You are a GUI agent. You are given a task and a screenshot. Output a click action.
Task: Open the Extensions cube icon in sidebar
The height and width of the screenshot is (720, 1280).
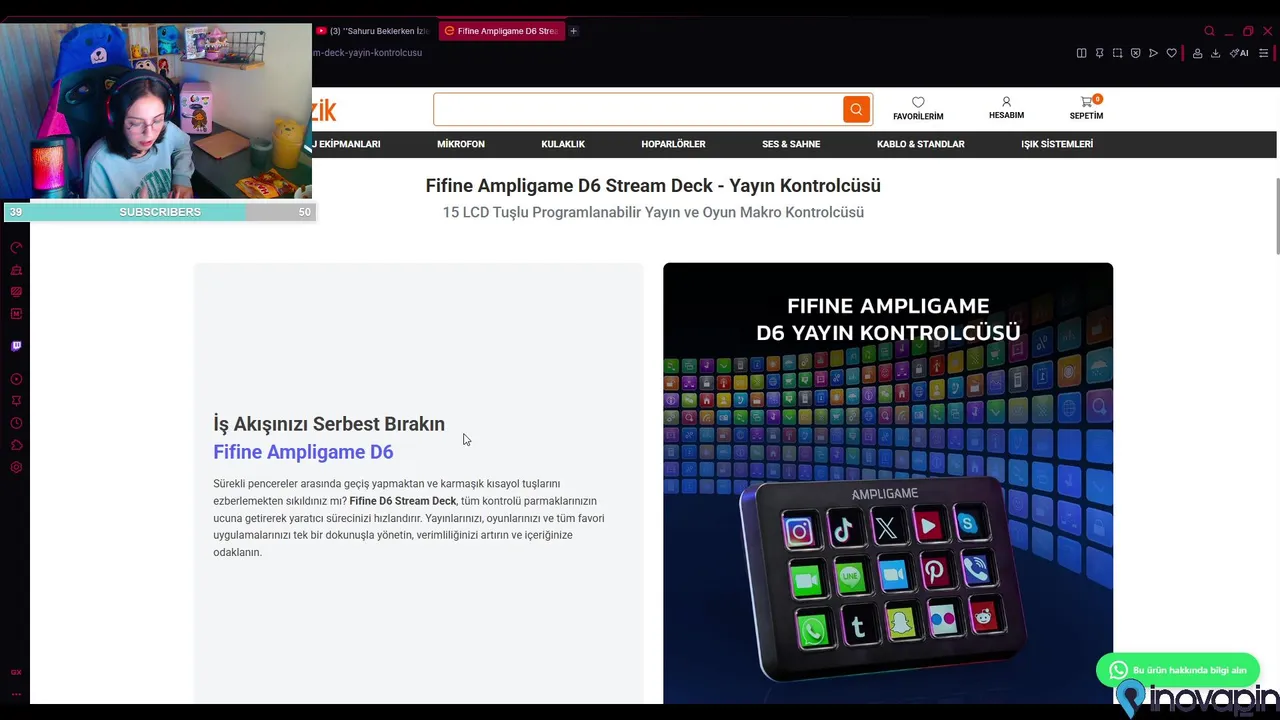point(16,445)
